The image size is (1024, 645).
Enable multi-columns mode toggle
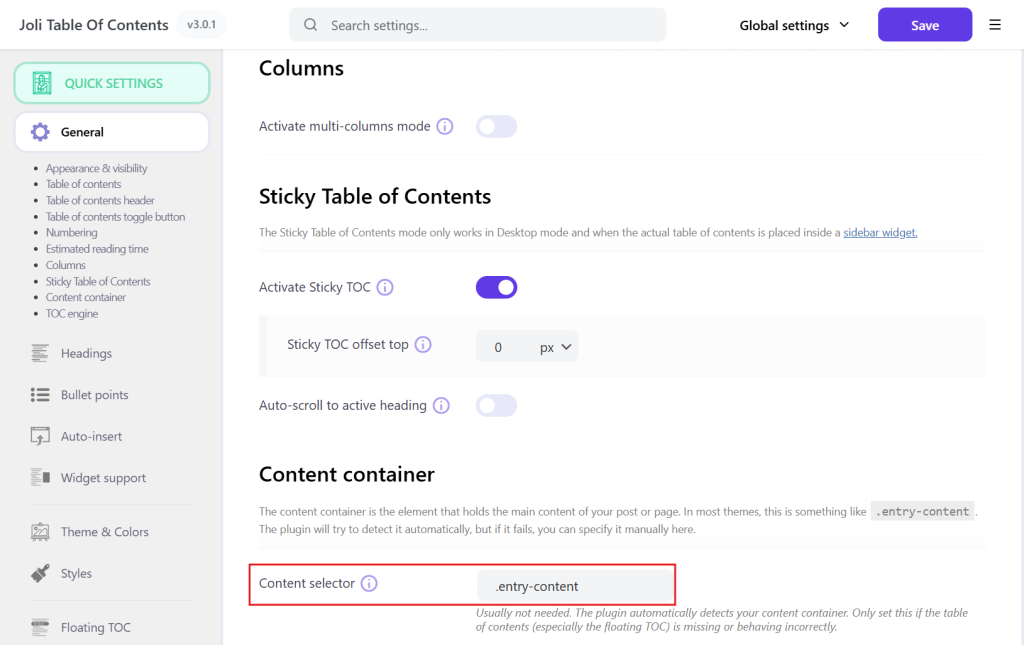[x=496, y=127]
